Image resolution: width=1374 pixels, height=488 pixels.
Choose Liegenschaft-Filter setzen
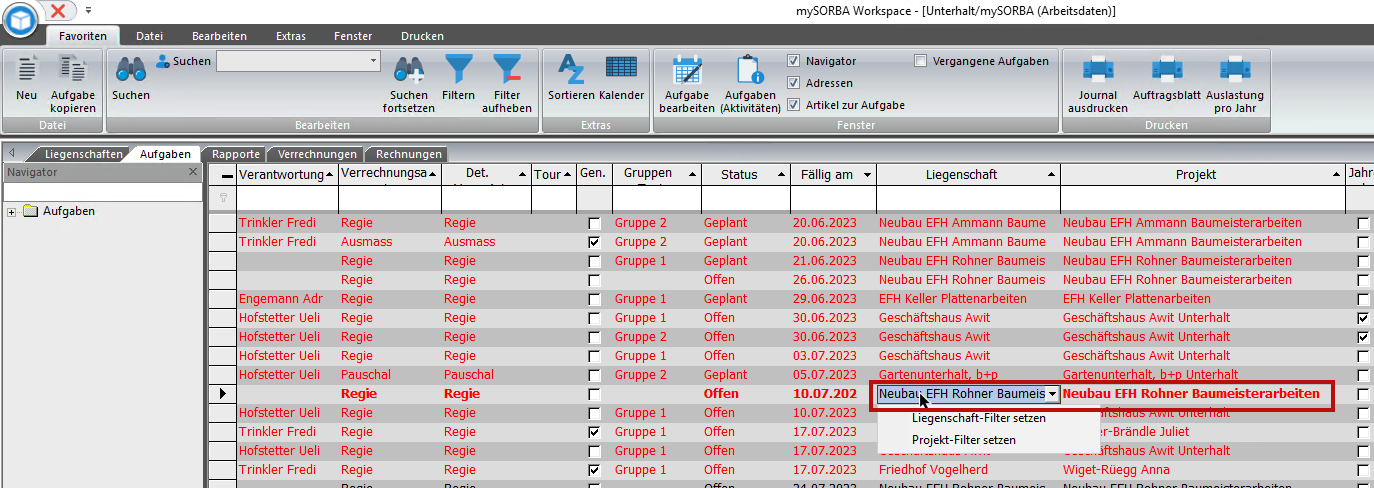point(978,418)
